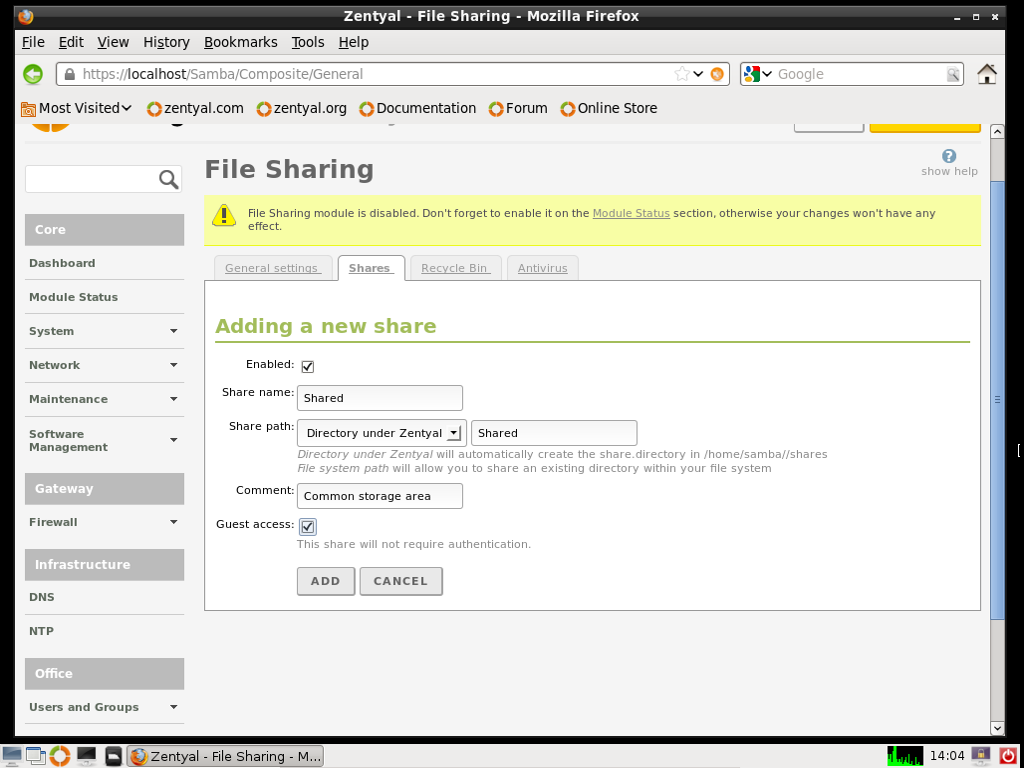The image size is (1024, 768).
Task: Click the Google search engine icon
Action: pos(751,74)
